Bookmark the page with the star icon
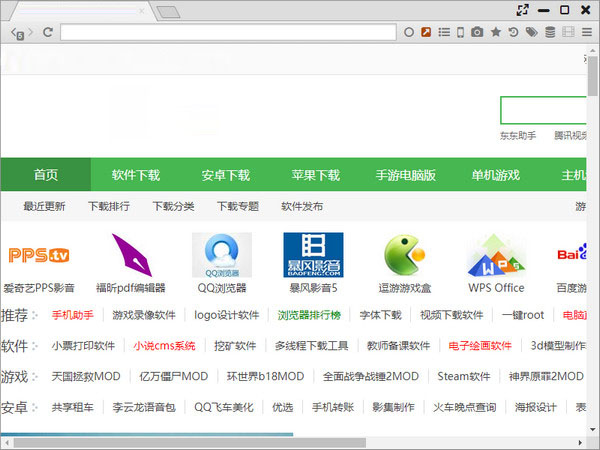The image size is (600, 450). click(x=496, y=32)
